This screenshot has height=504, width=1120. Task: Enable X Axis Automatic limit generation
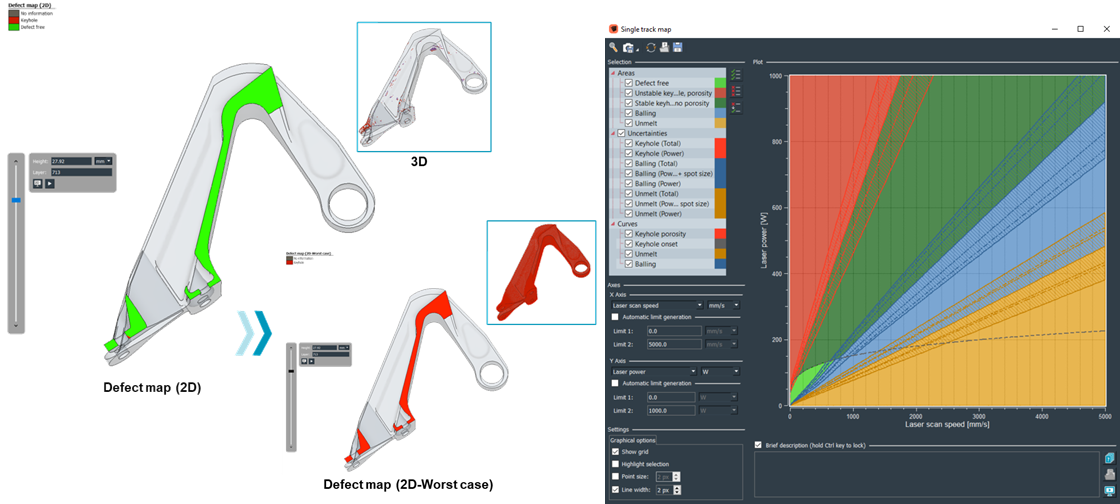point(616,317)
